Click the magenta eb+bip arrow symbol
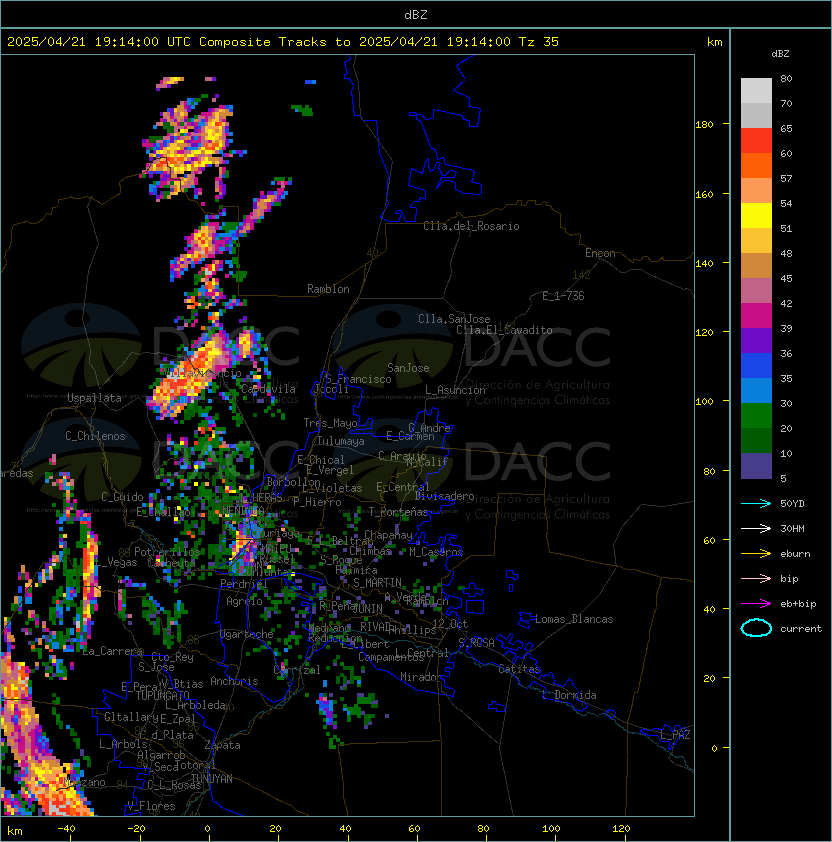 [x=756, y=604]
